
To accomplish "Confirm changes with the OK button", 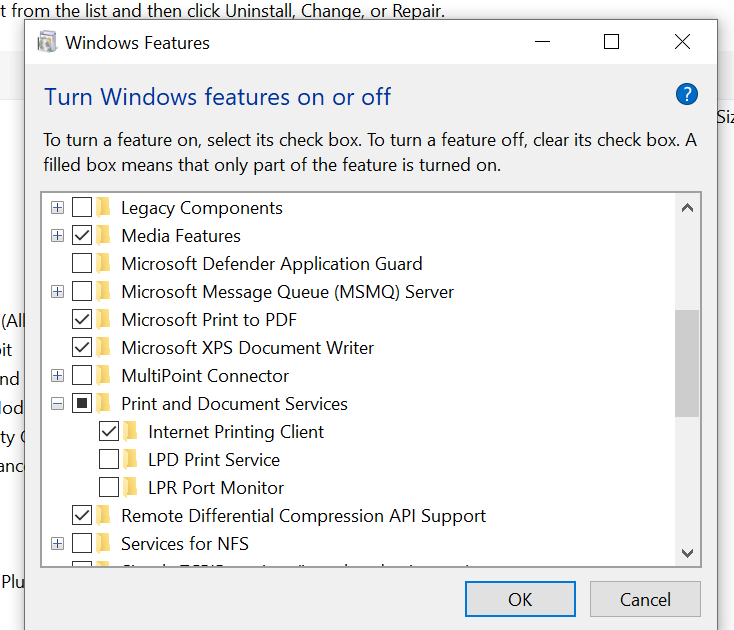I will pos(520,599).
